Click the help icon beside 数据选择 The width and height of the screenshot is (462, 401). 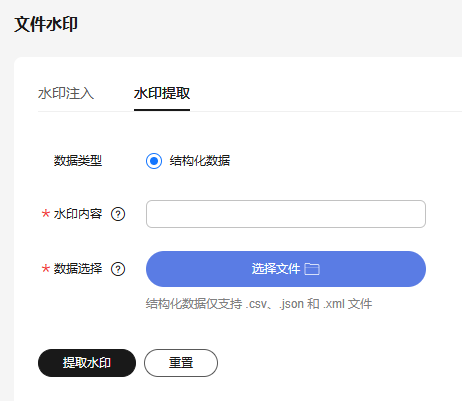118,269
